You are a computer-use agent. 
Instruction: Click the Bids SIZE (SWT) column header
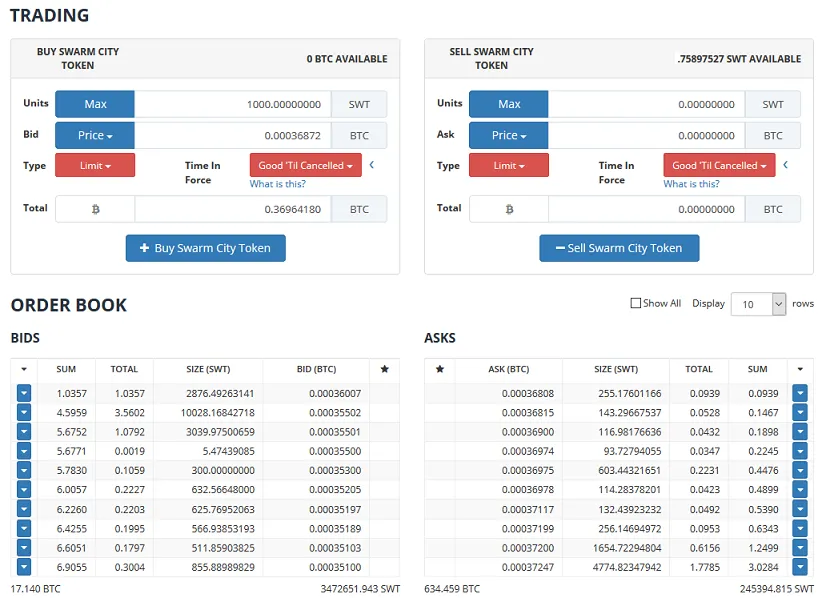click(x=208, y=369)
